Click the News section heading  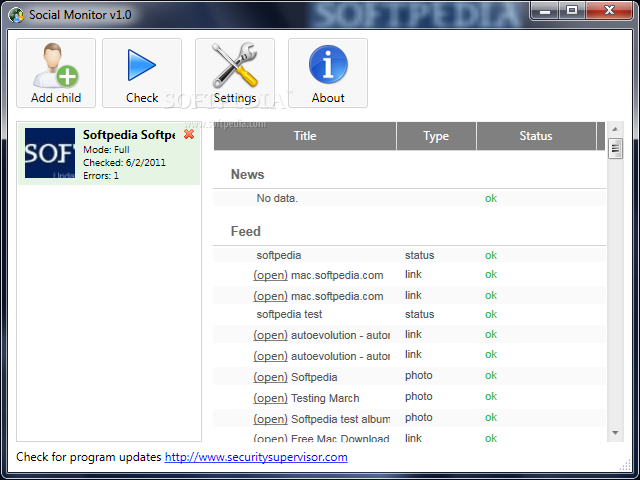coord(247,174)
